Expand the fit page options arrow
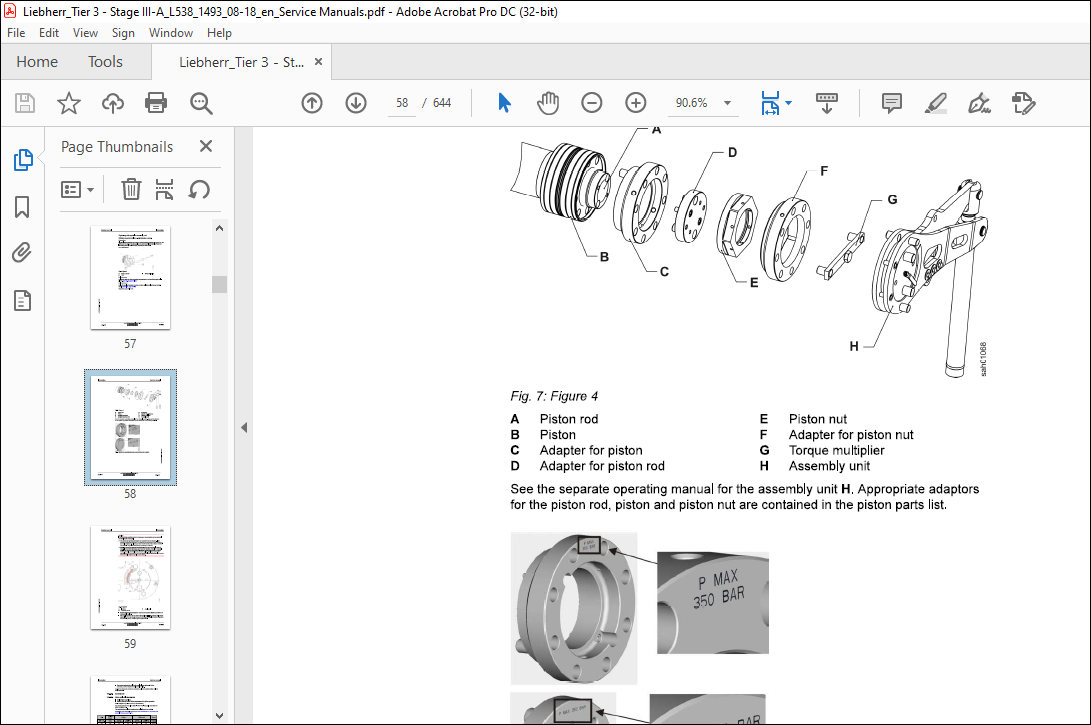 788,103
